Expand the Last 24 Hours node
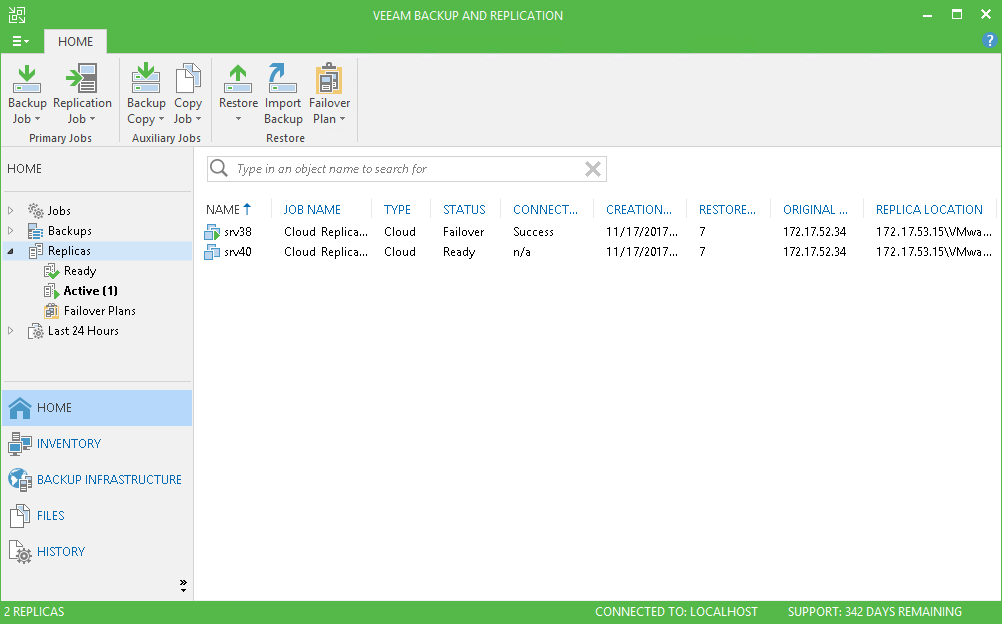This screenshot has width=1002, height=624. 10,331
